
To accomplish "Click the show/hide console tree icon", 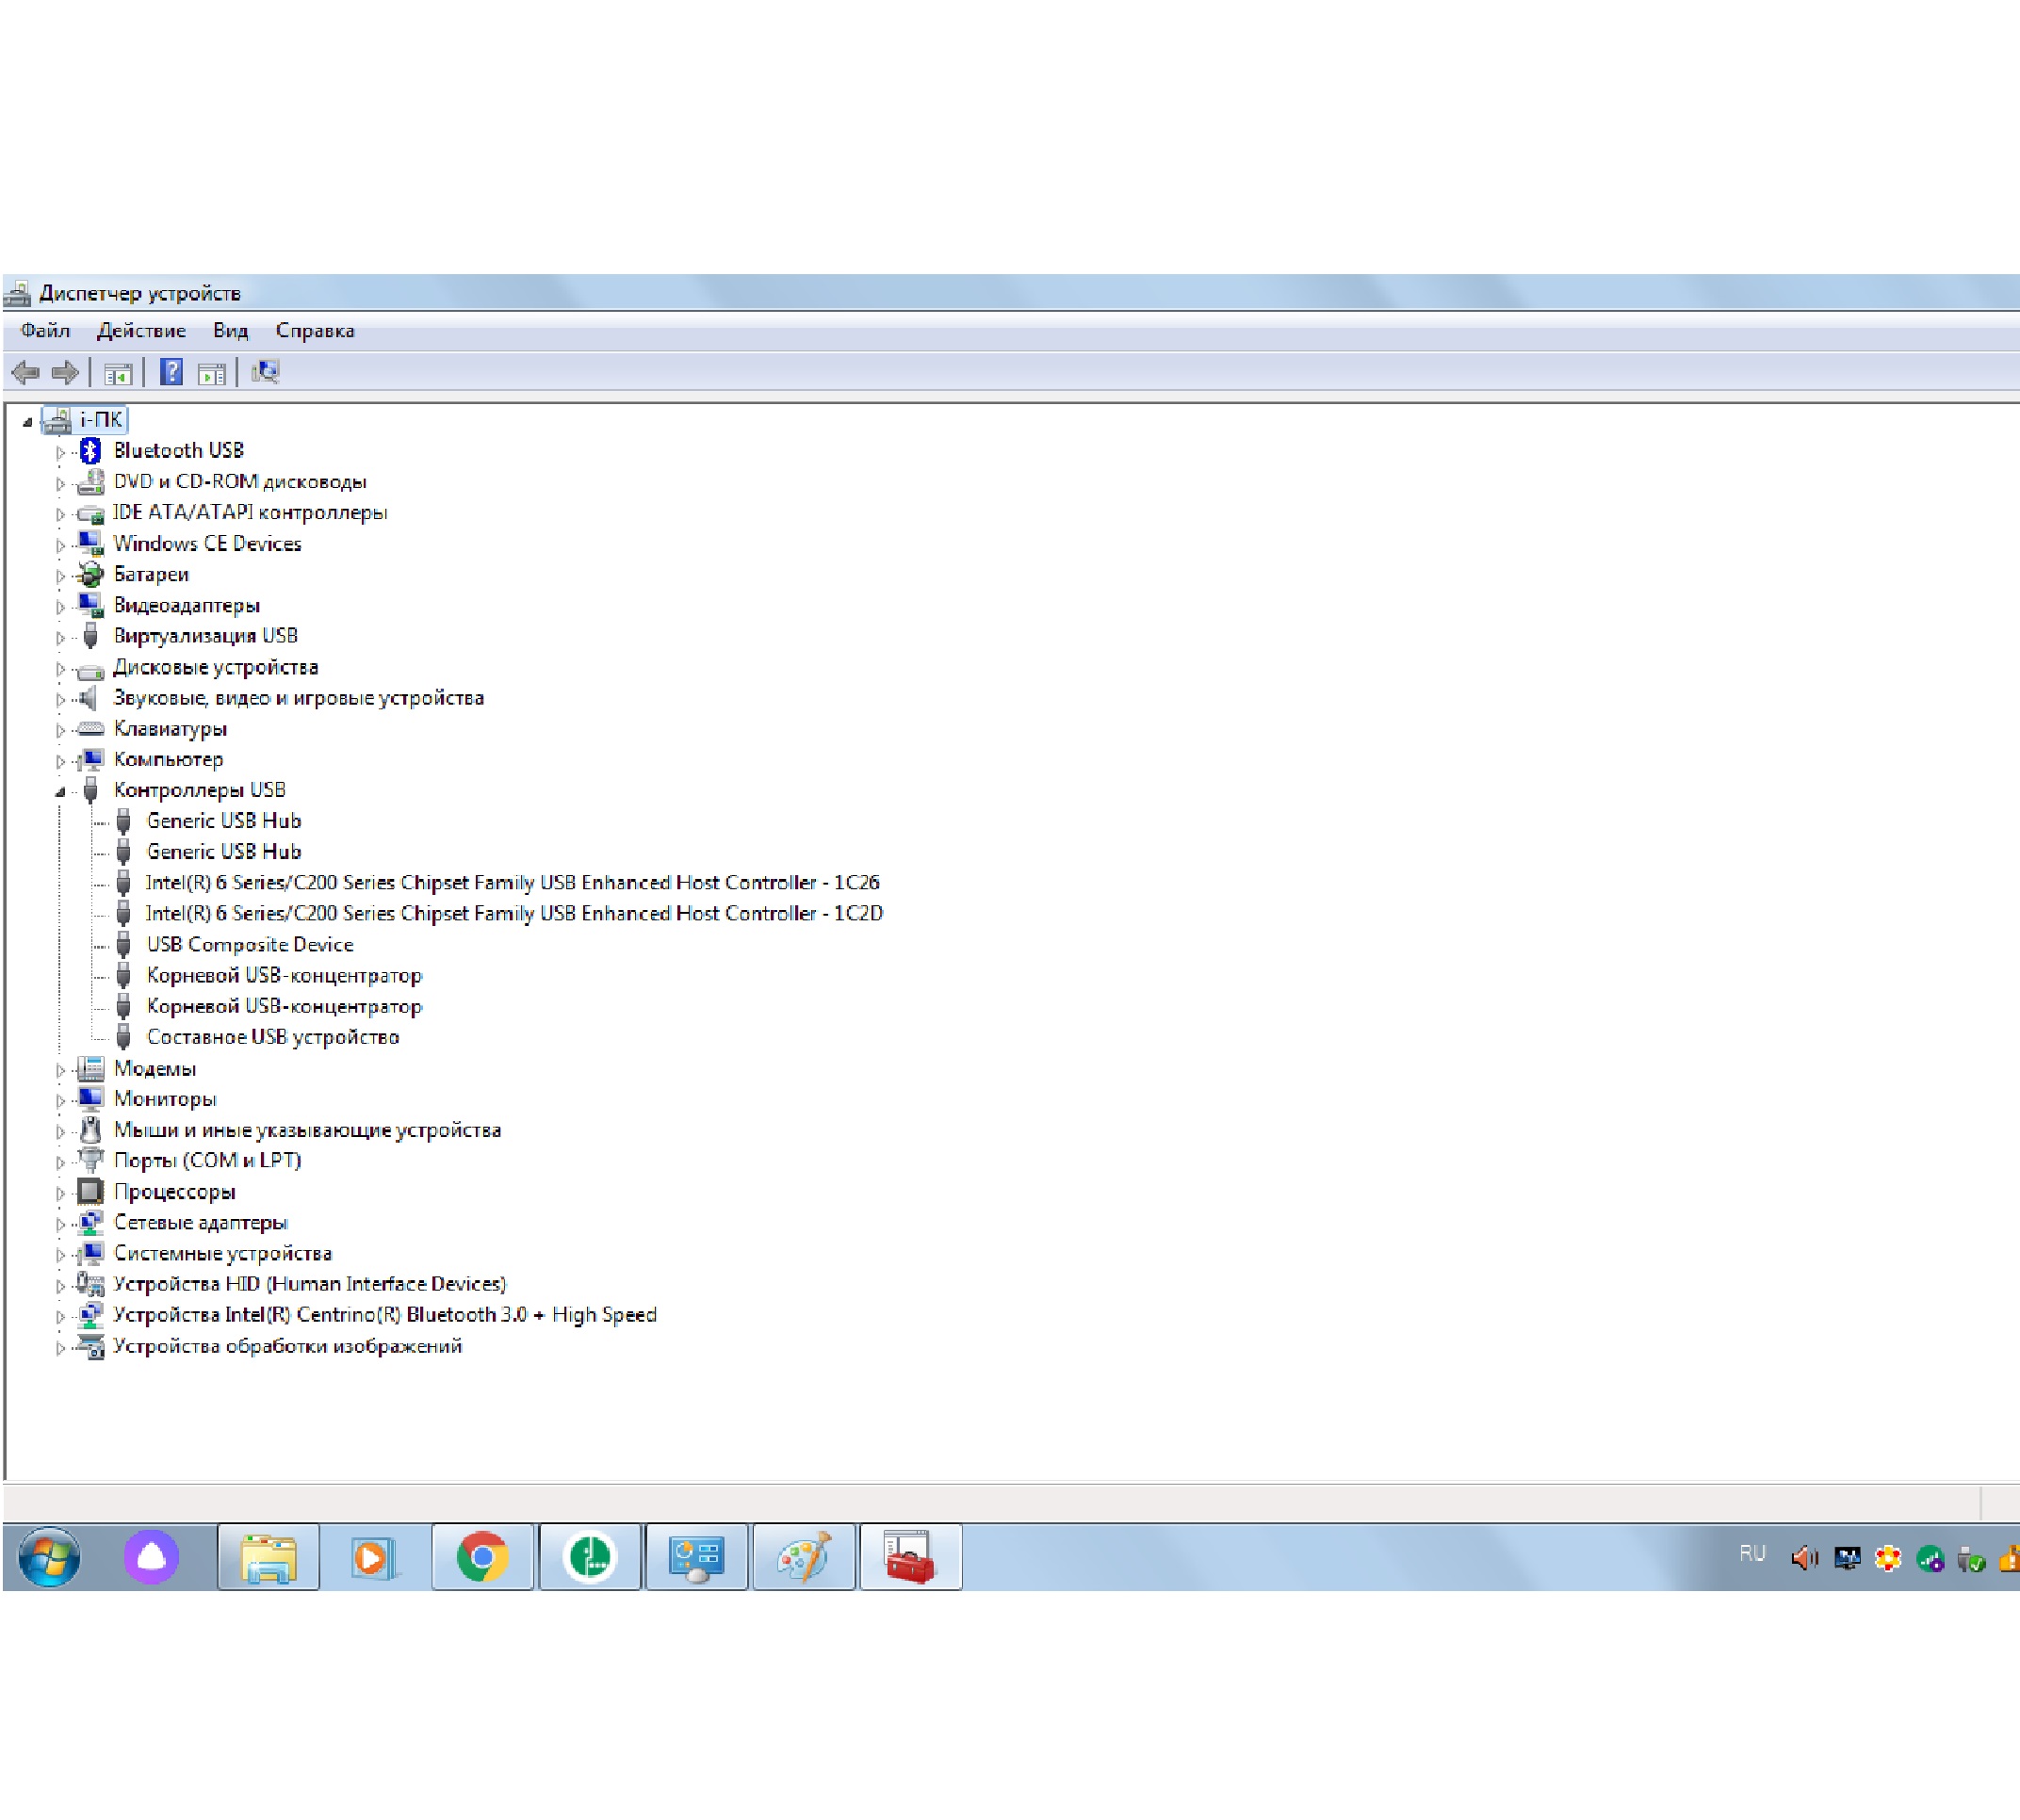I will [117, 374].
